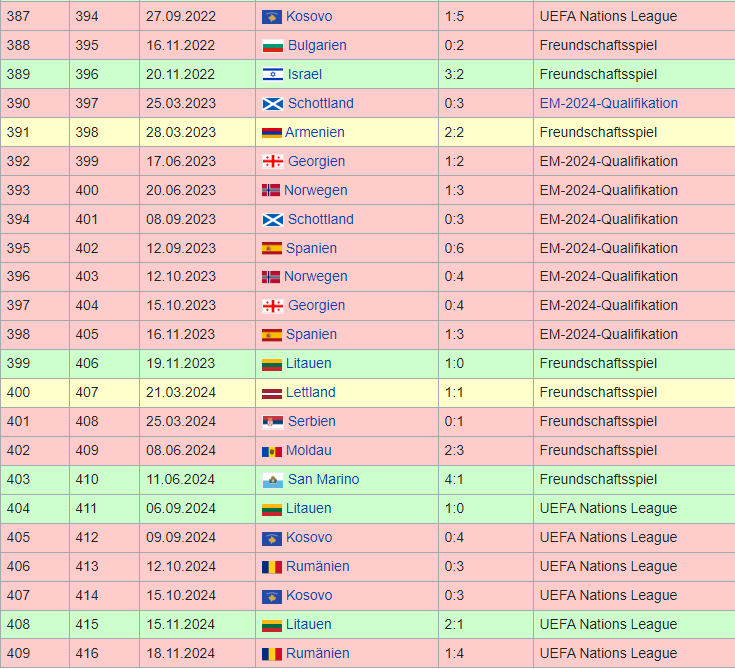
Task: Open the Serbien link
Action: (x=312, y=422)
